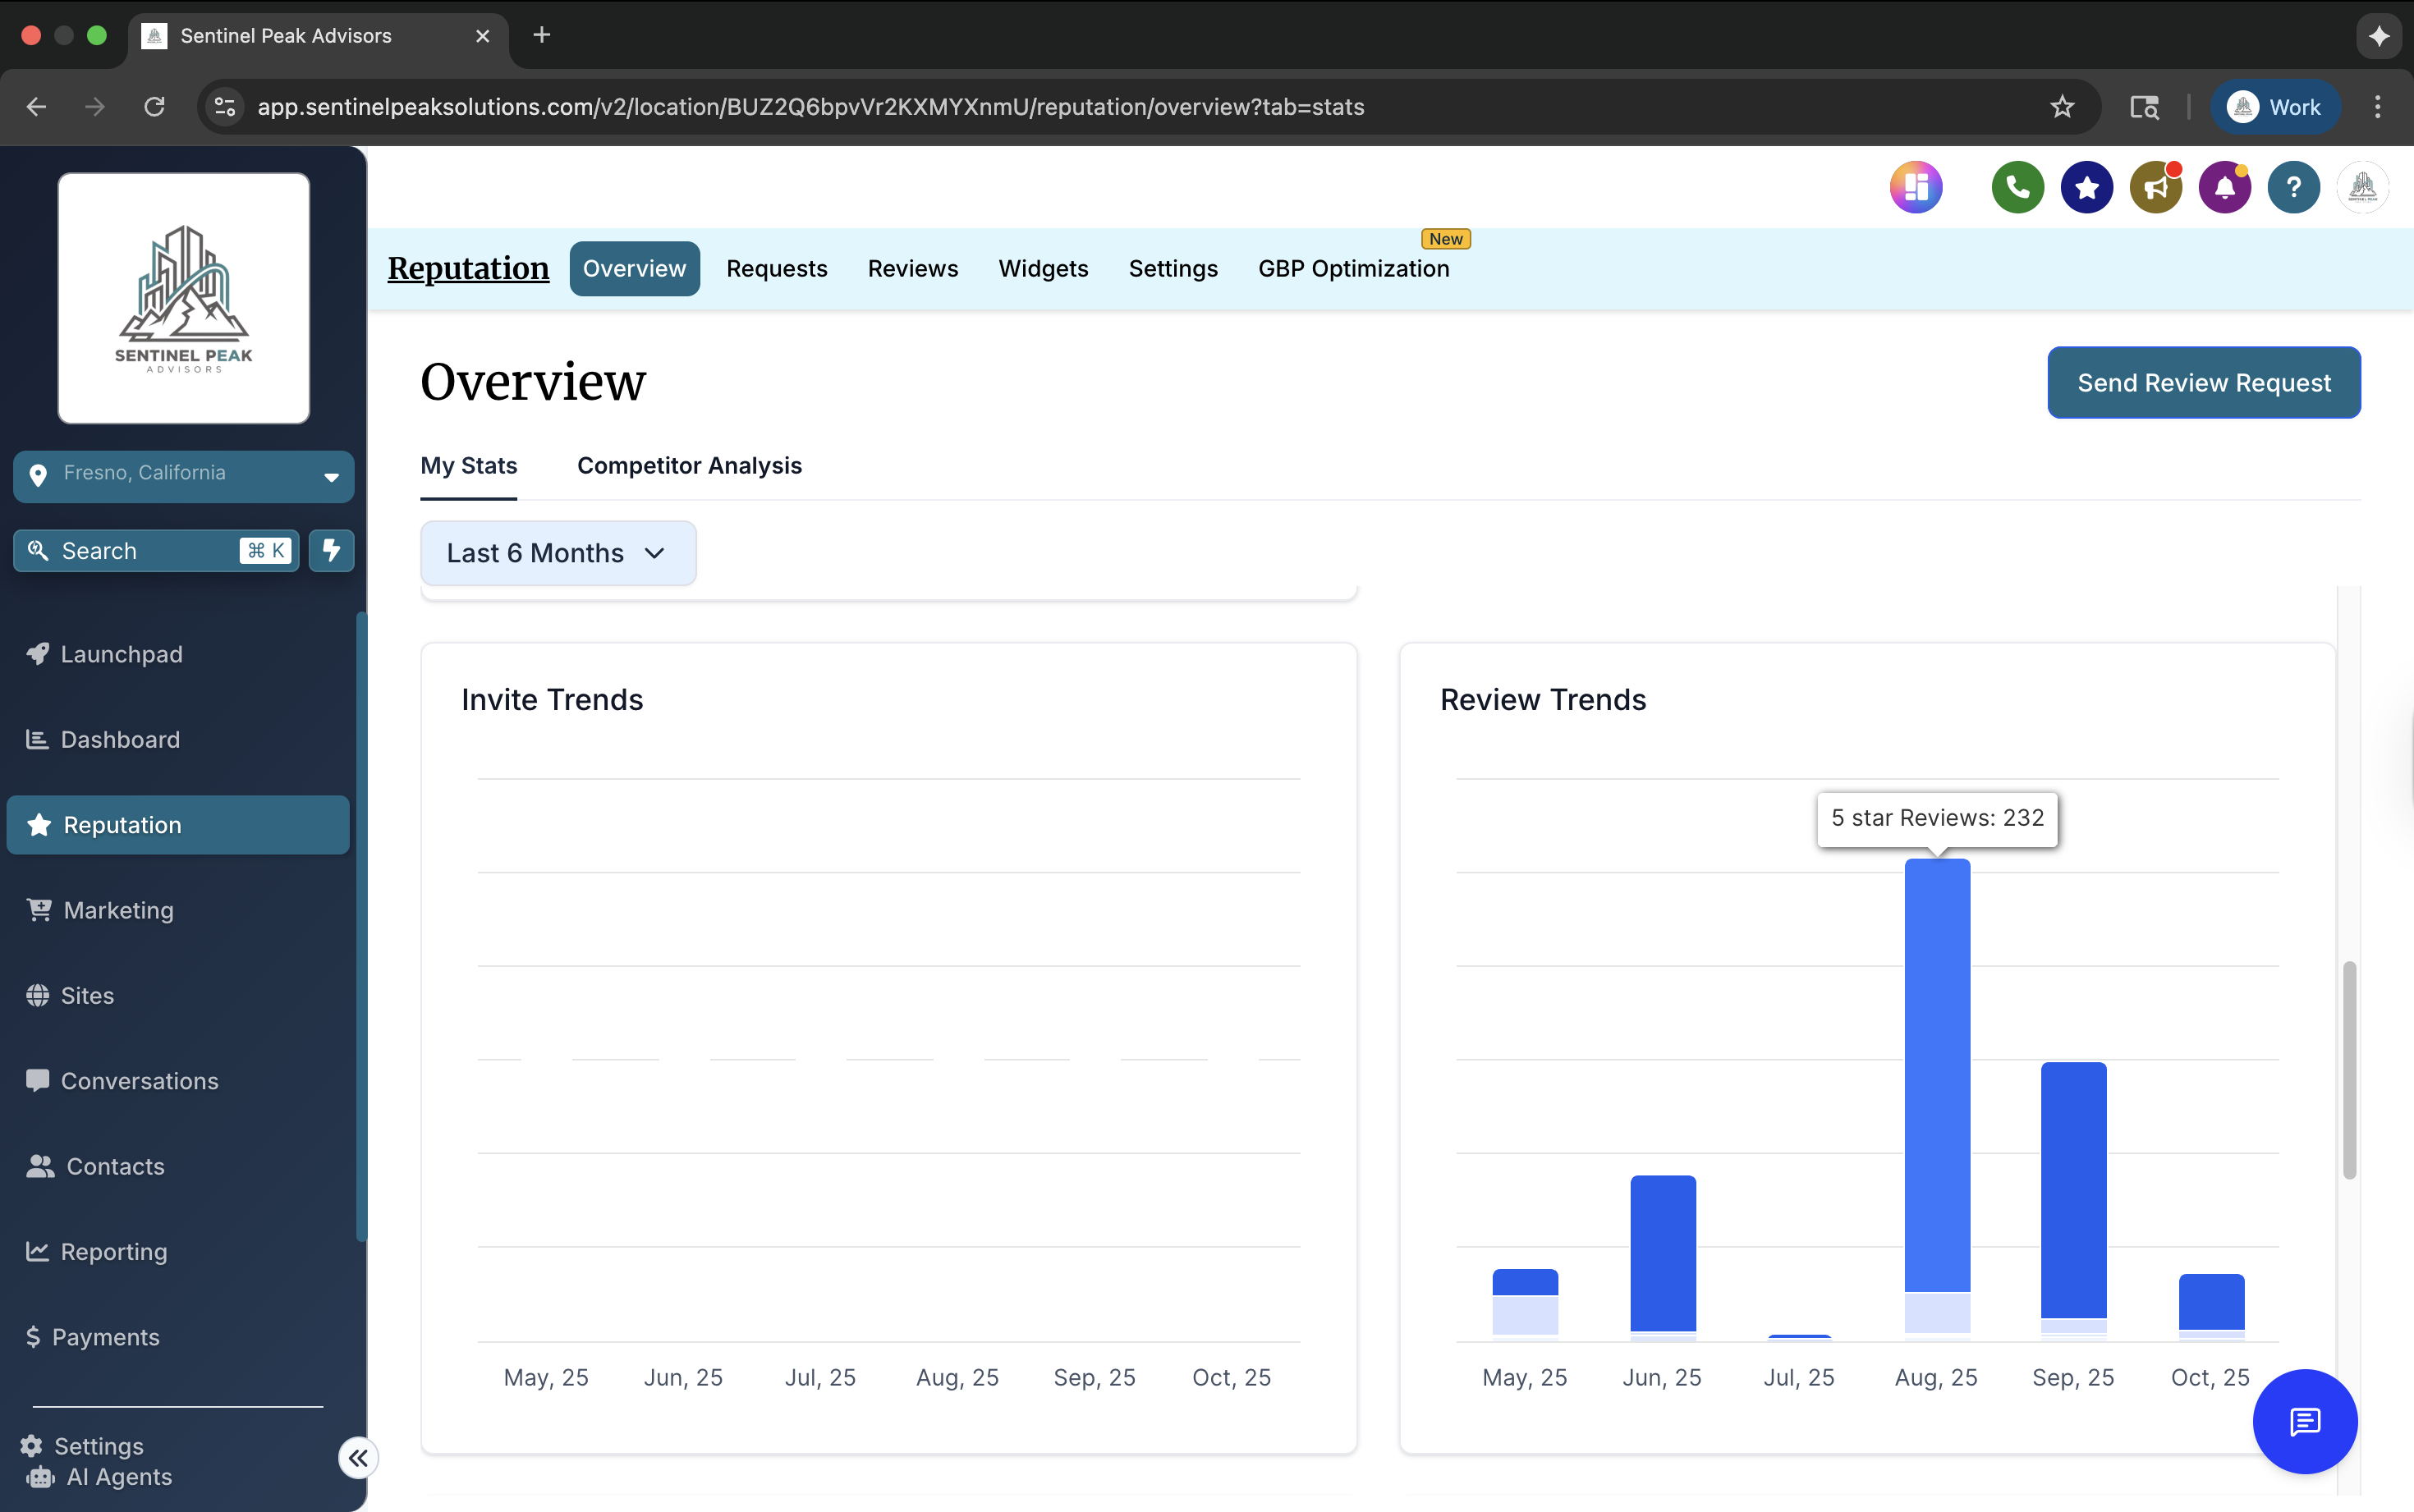Click the page vertical scrollbar thumb
This screenshot has height=1512, width=2414.
2349,1070
